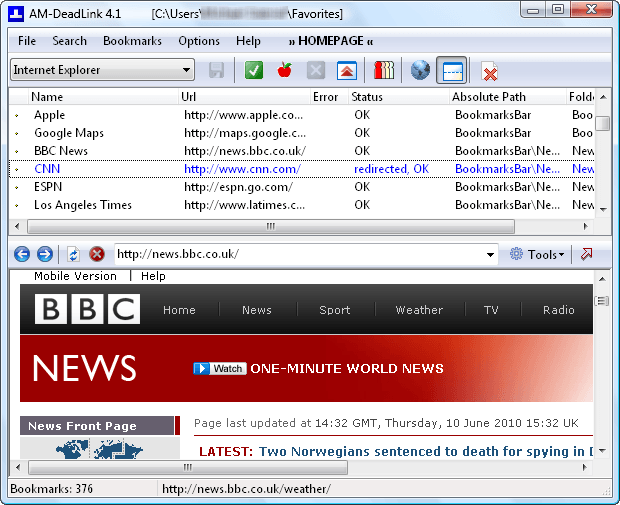Open the BBC Sport nav link
Screen dimensions: 620x505
coord(335,310)
